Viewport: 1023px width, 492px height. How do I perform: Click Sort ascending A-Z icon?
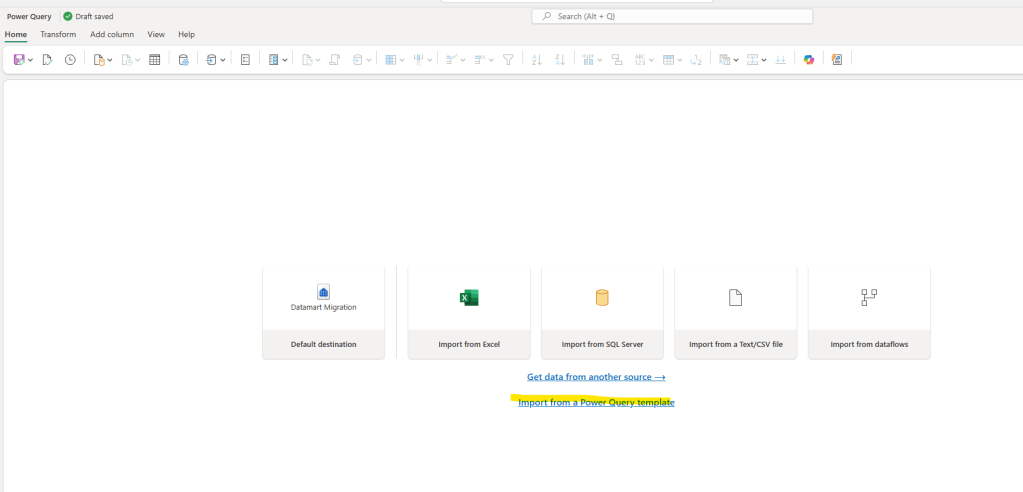pyautogui.click(x=537, y=59)
